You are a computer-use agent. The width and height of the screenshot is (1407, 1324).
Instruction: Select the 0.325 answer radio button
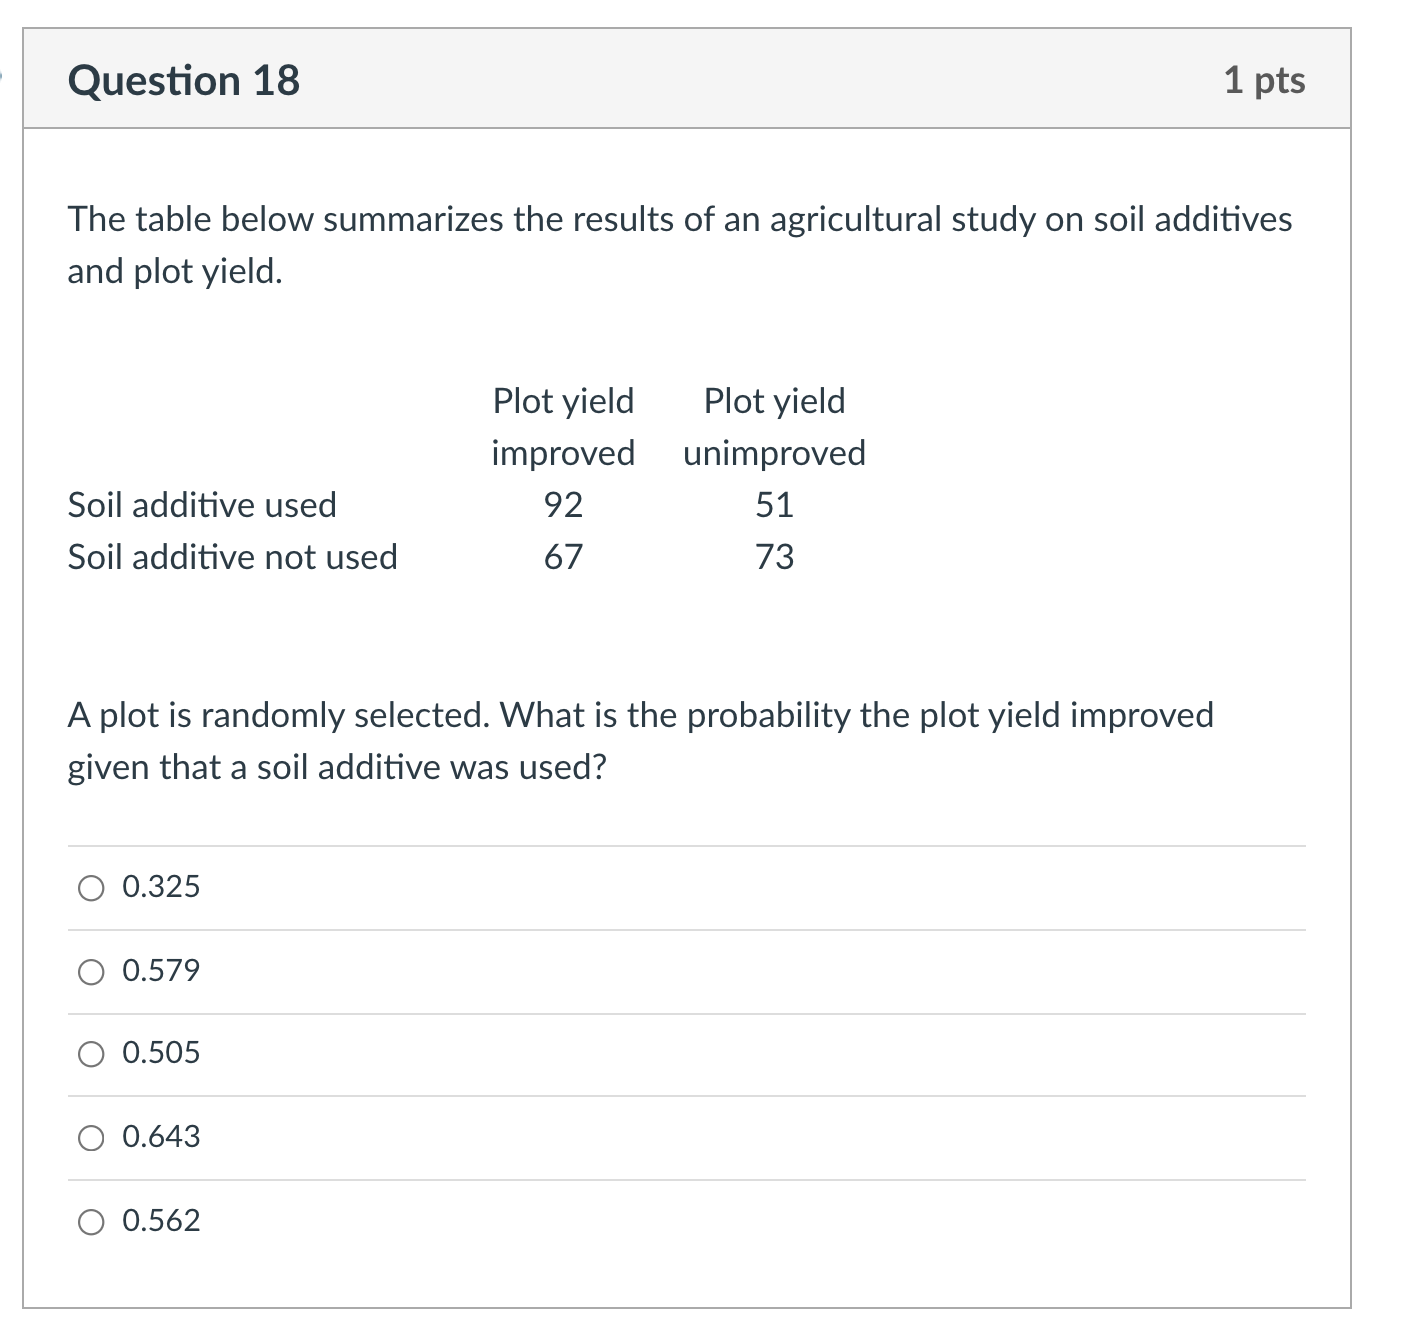(91, 886)
